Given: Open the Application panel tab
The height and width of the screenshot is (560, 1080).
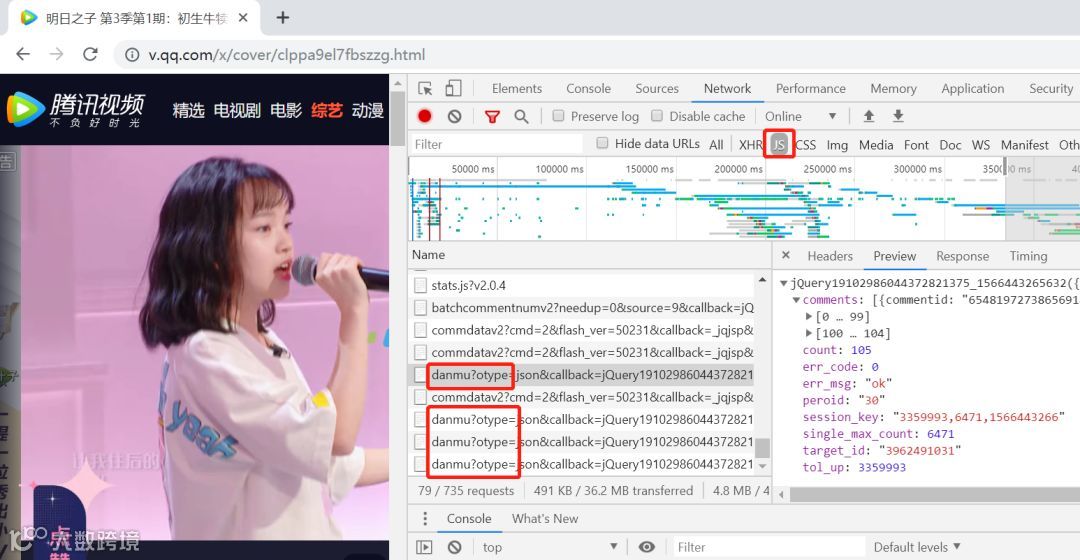Looking at the screenshot, I should tap(973, 88).
